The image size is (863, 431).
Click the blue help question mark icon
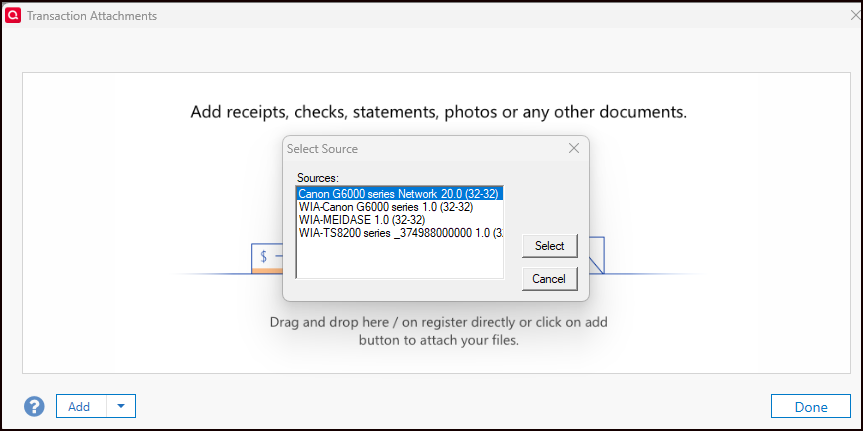point(34,407)
